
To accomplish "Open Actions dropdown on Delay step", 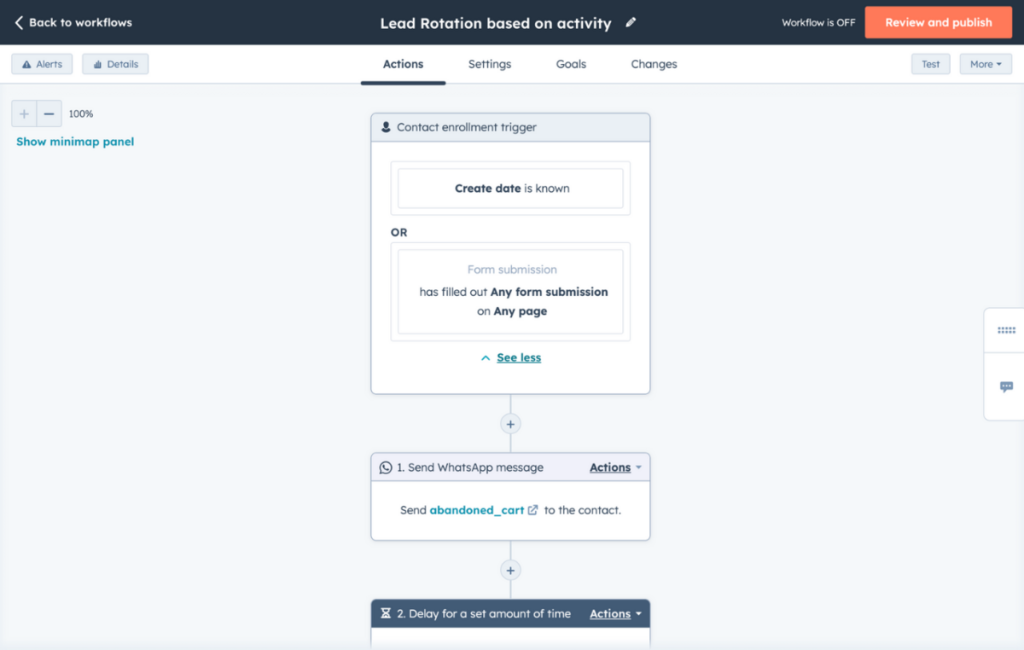I will click(615, 614).
